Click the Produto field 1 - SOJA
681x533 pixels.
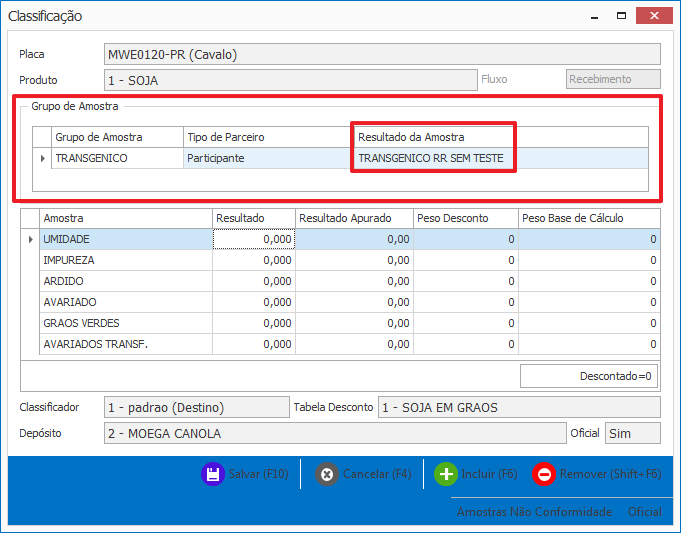point(291,80)
